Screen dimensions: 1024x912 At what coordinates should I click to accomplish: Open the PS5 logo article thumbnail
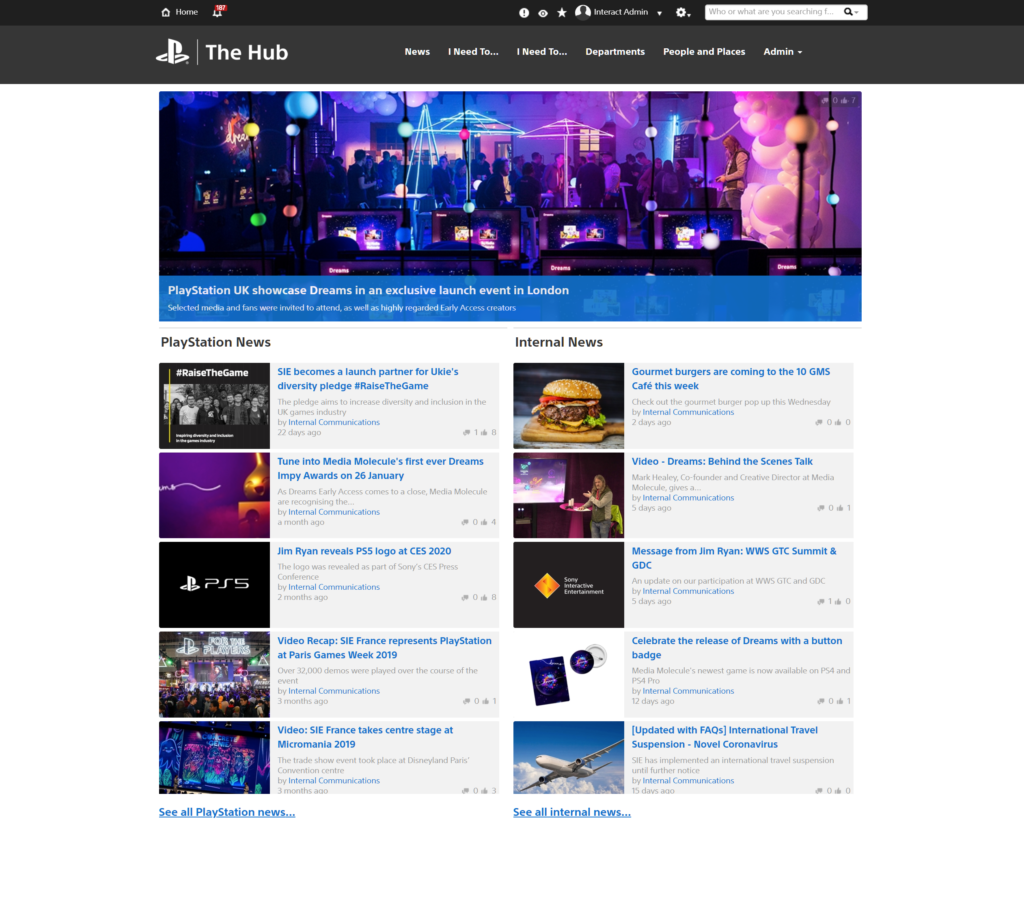click(214, 584)
